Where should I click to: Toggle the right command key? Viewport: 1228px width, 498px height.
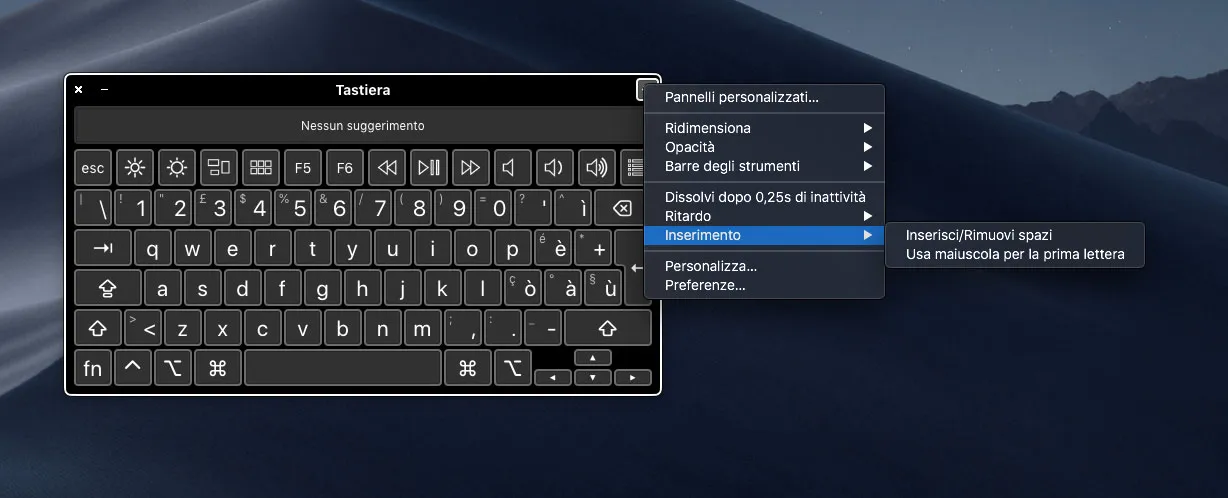tap(467, 368)
